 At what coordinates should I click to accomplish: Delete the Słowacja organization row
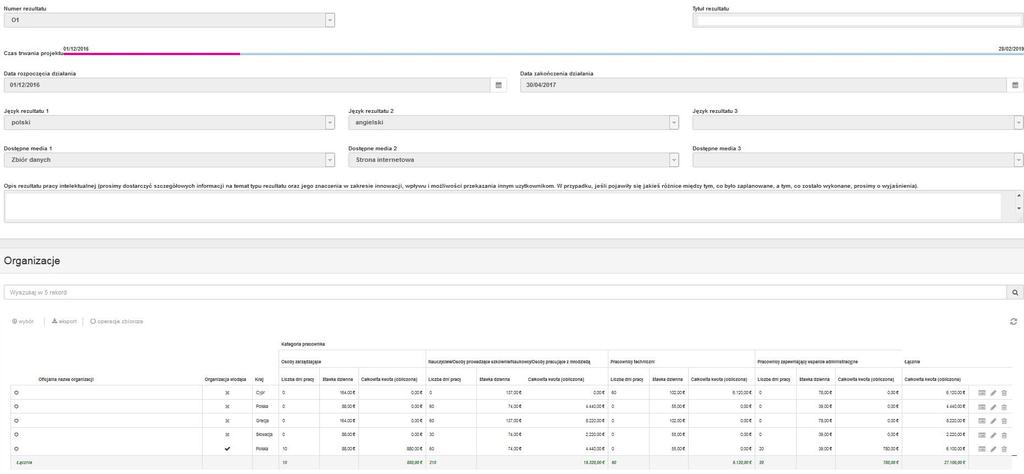click(1004, 435)
